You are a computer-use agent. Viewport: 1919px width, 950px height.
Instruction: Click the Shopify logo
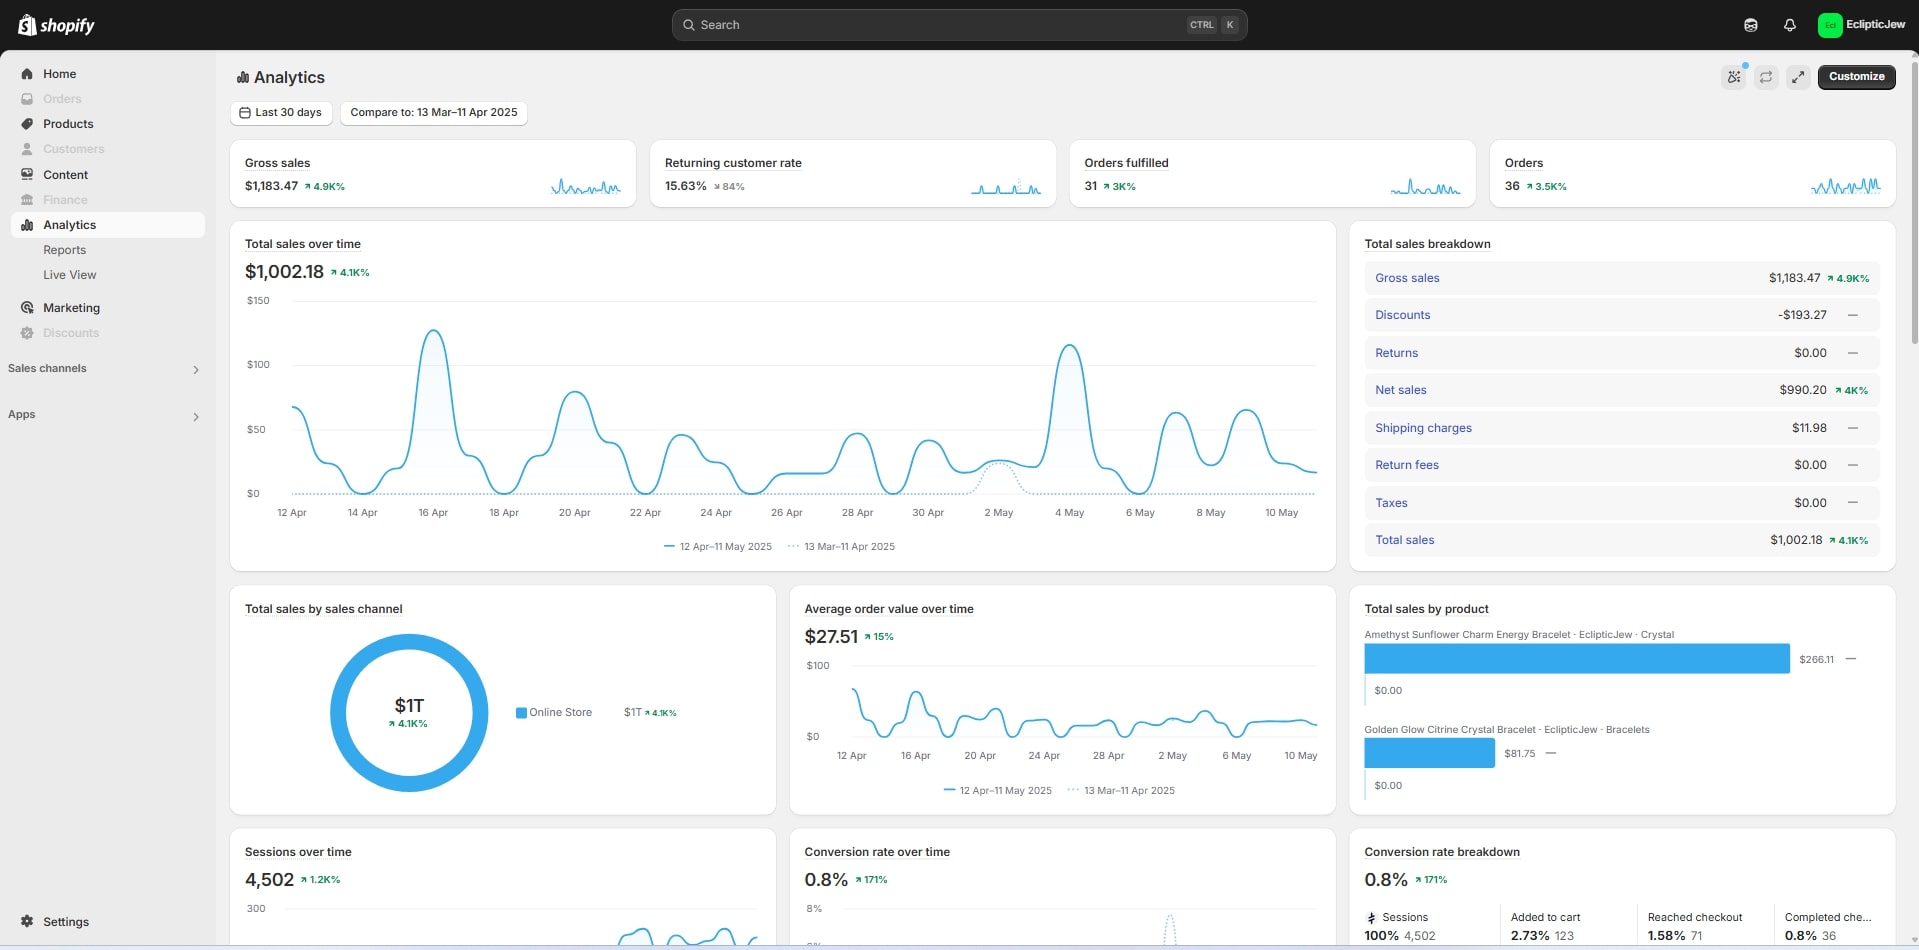pyautogui.click(x=56, y=25)
